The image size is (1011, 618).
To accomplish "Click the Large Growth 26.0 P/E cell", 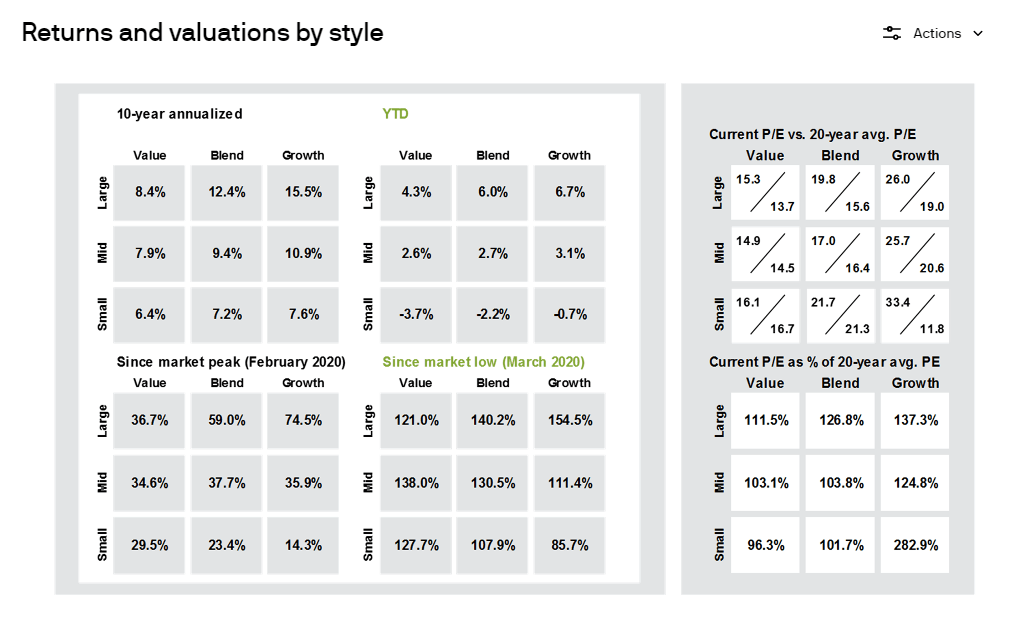I will pos(914,192).
